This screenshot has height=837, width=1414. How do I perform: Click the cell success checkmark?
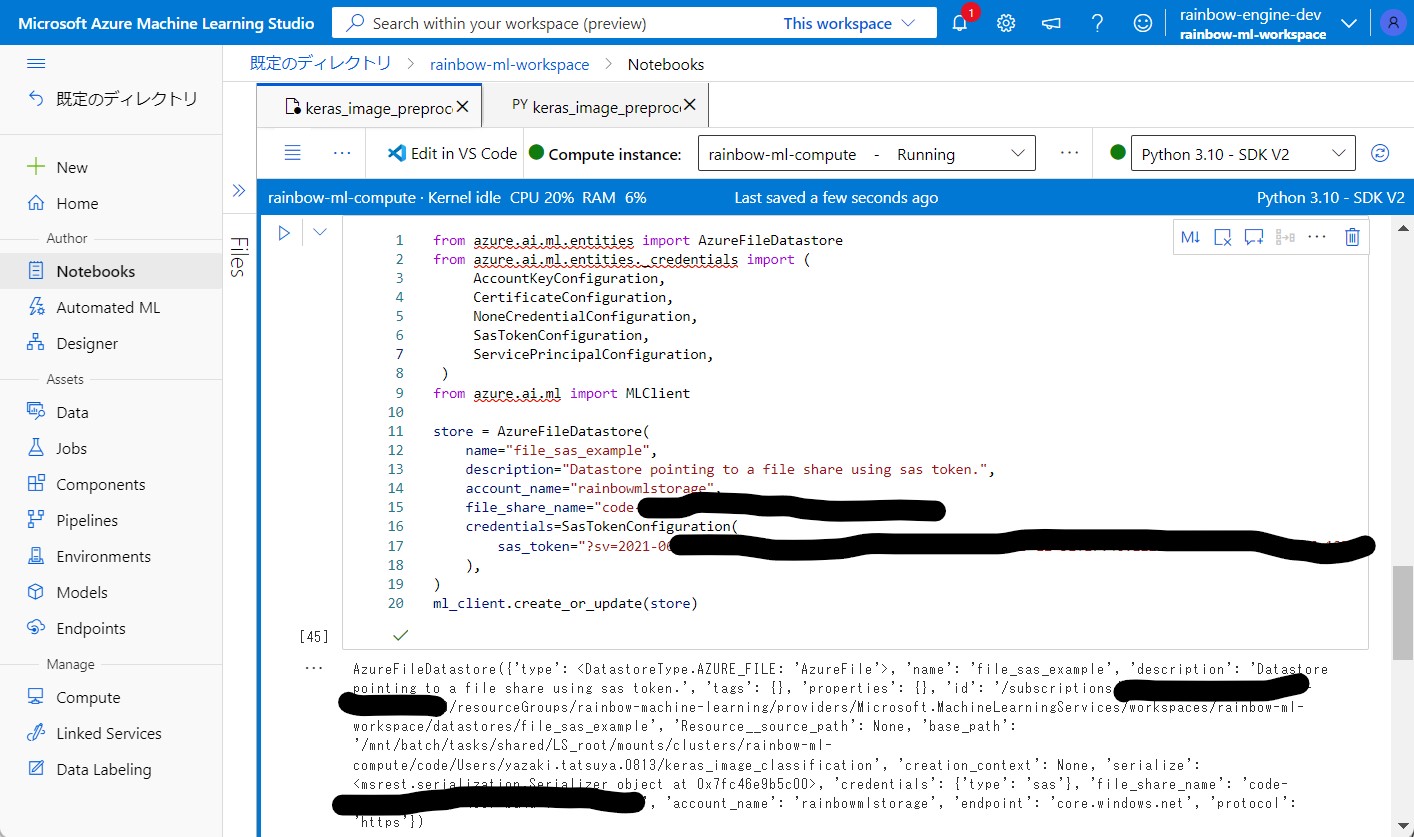pos(401,634)
